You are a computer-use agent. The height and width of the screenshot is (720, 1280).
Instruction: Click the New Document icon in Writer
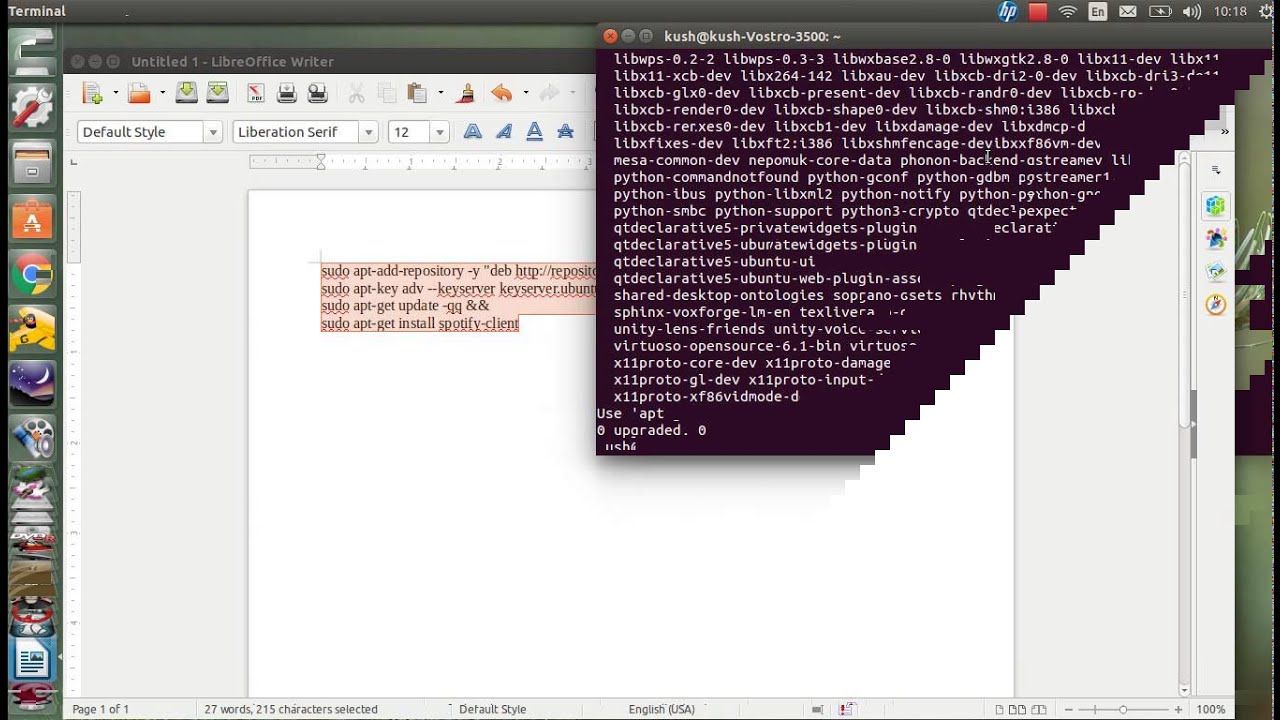pos(92,94)
